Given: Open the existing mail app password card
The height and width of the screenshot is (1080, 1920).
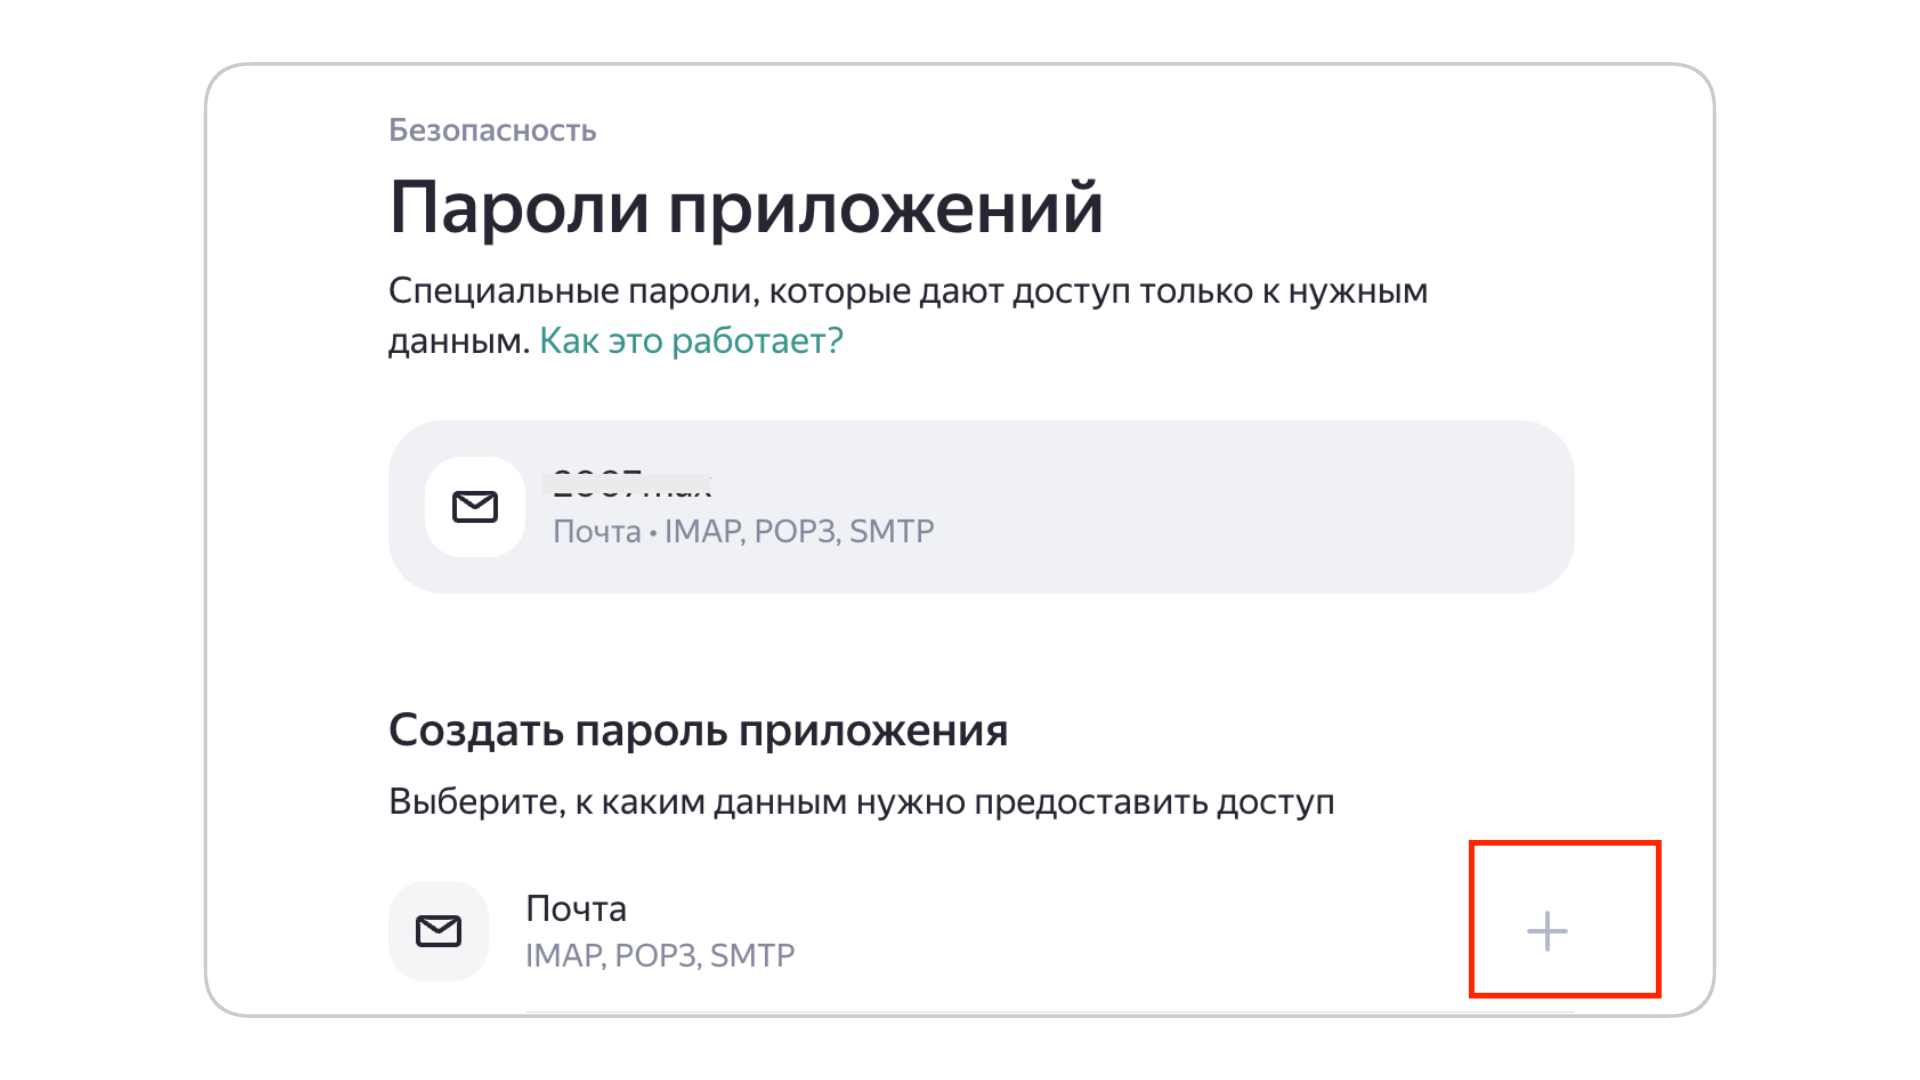Looking at the screenshot, I should pyautogui.click(x=981, y=507).
